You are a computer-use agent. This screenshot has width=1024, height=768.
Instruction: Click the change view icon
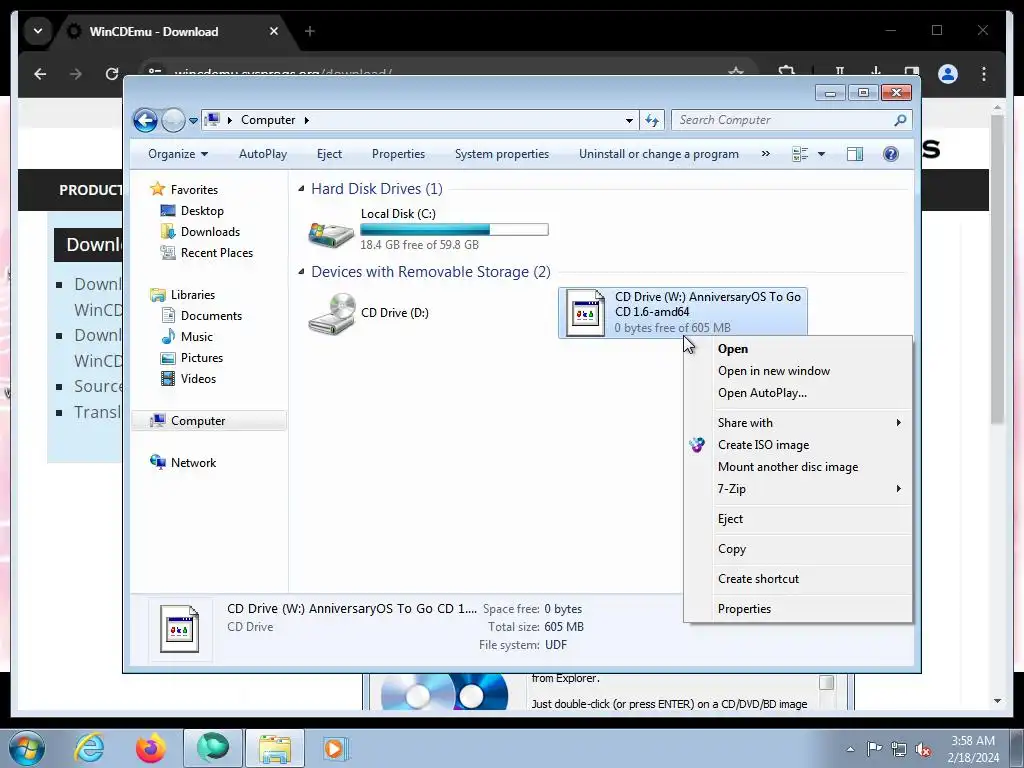[800, 154]
